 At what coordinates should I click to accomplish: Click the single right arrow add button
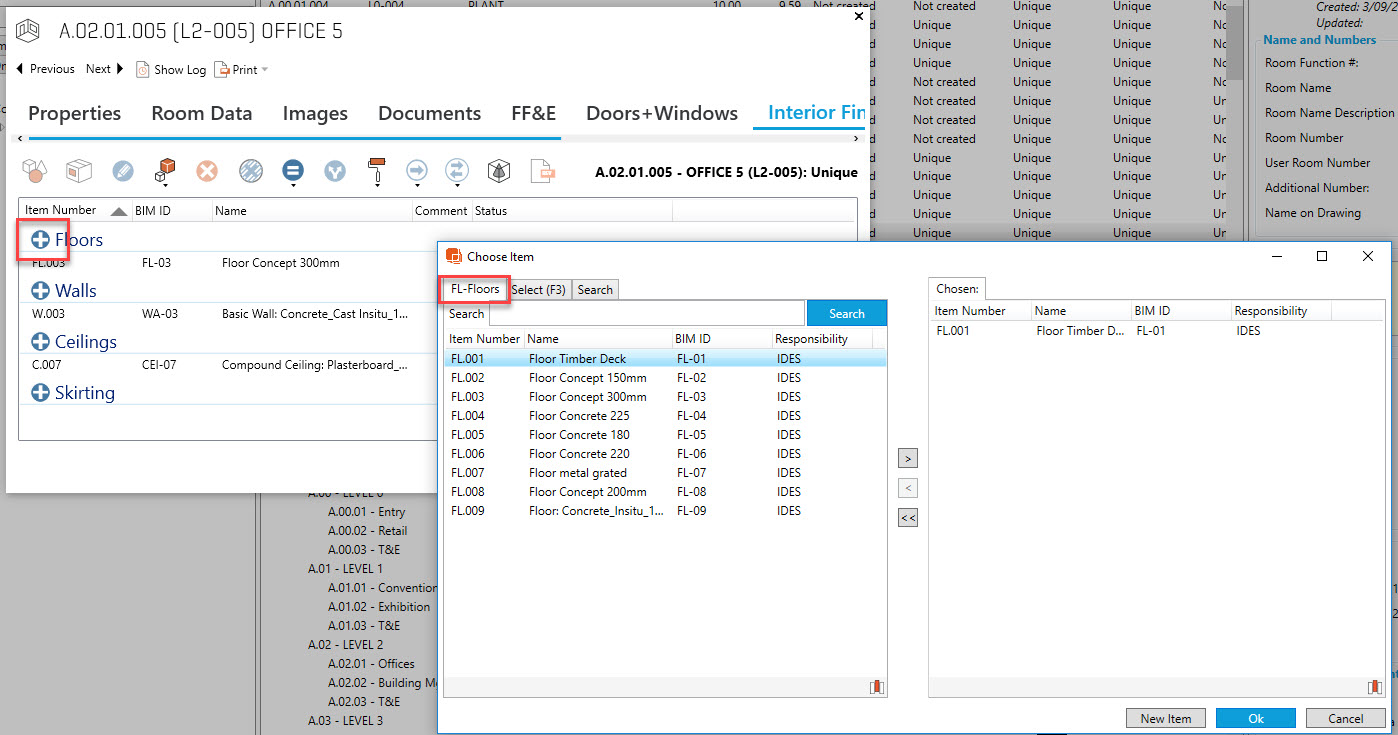[907, 459]
